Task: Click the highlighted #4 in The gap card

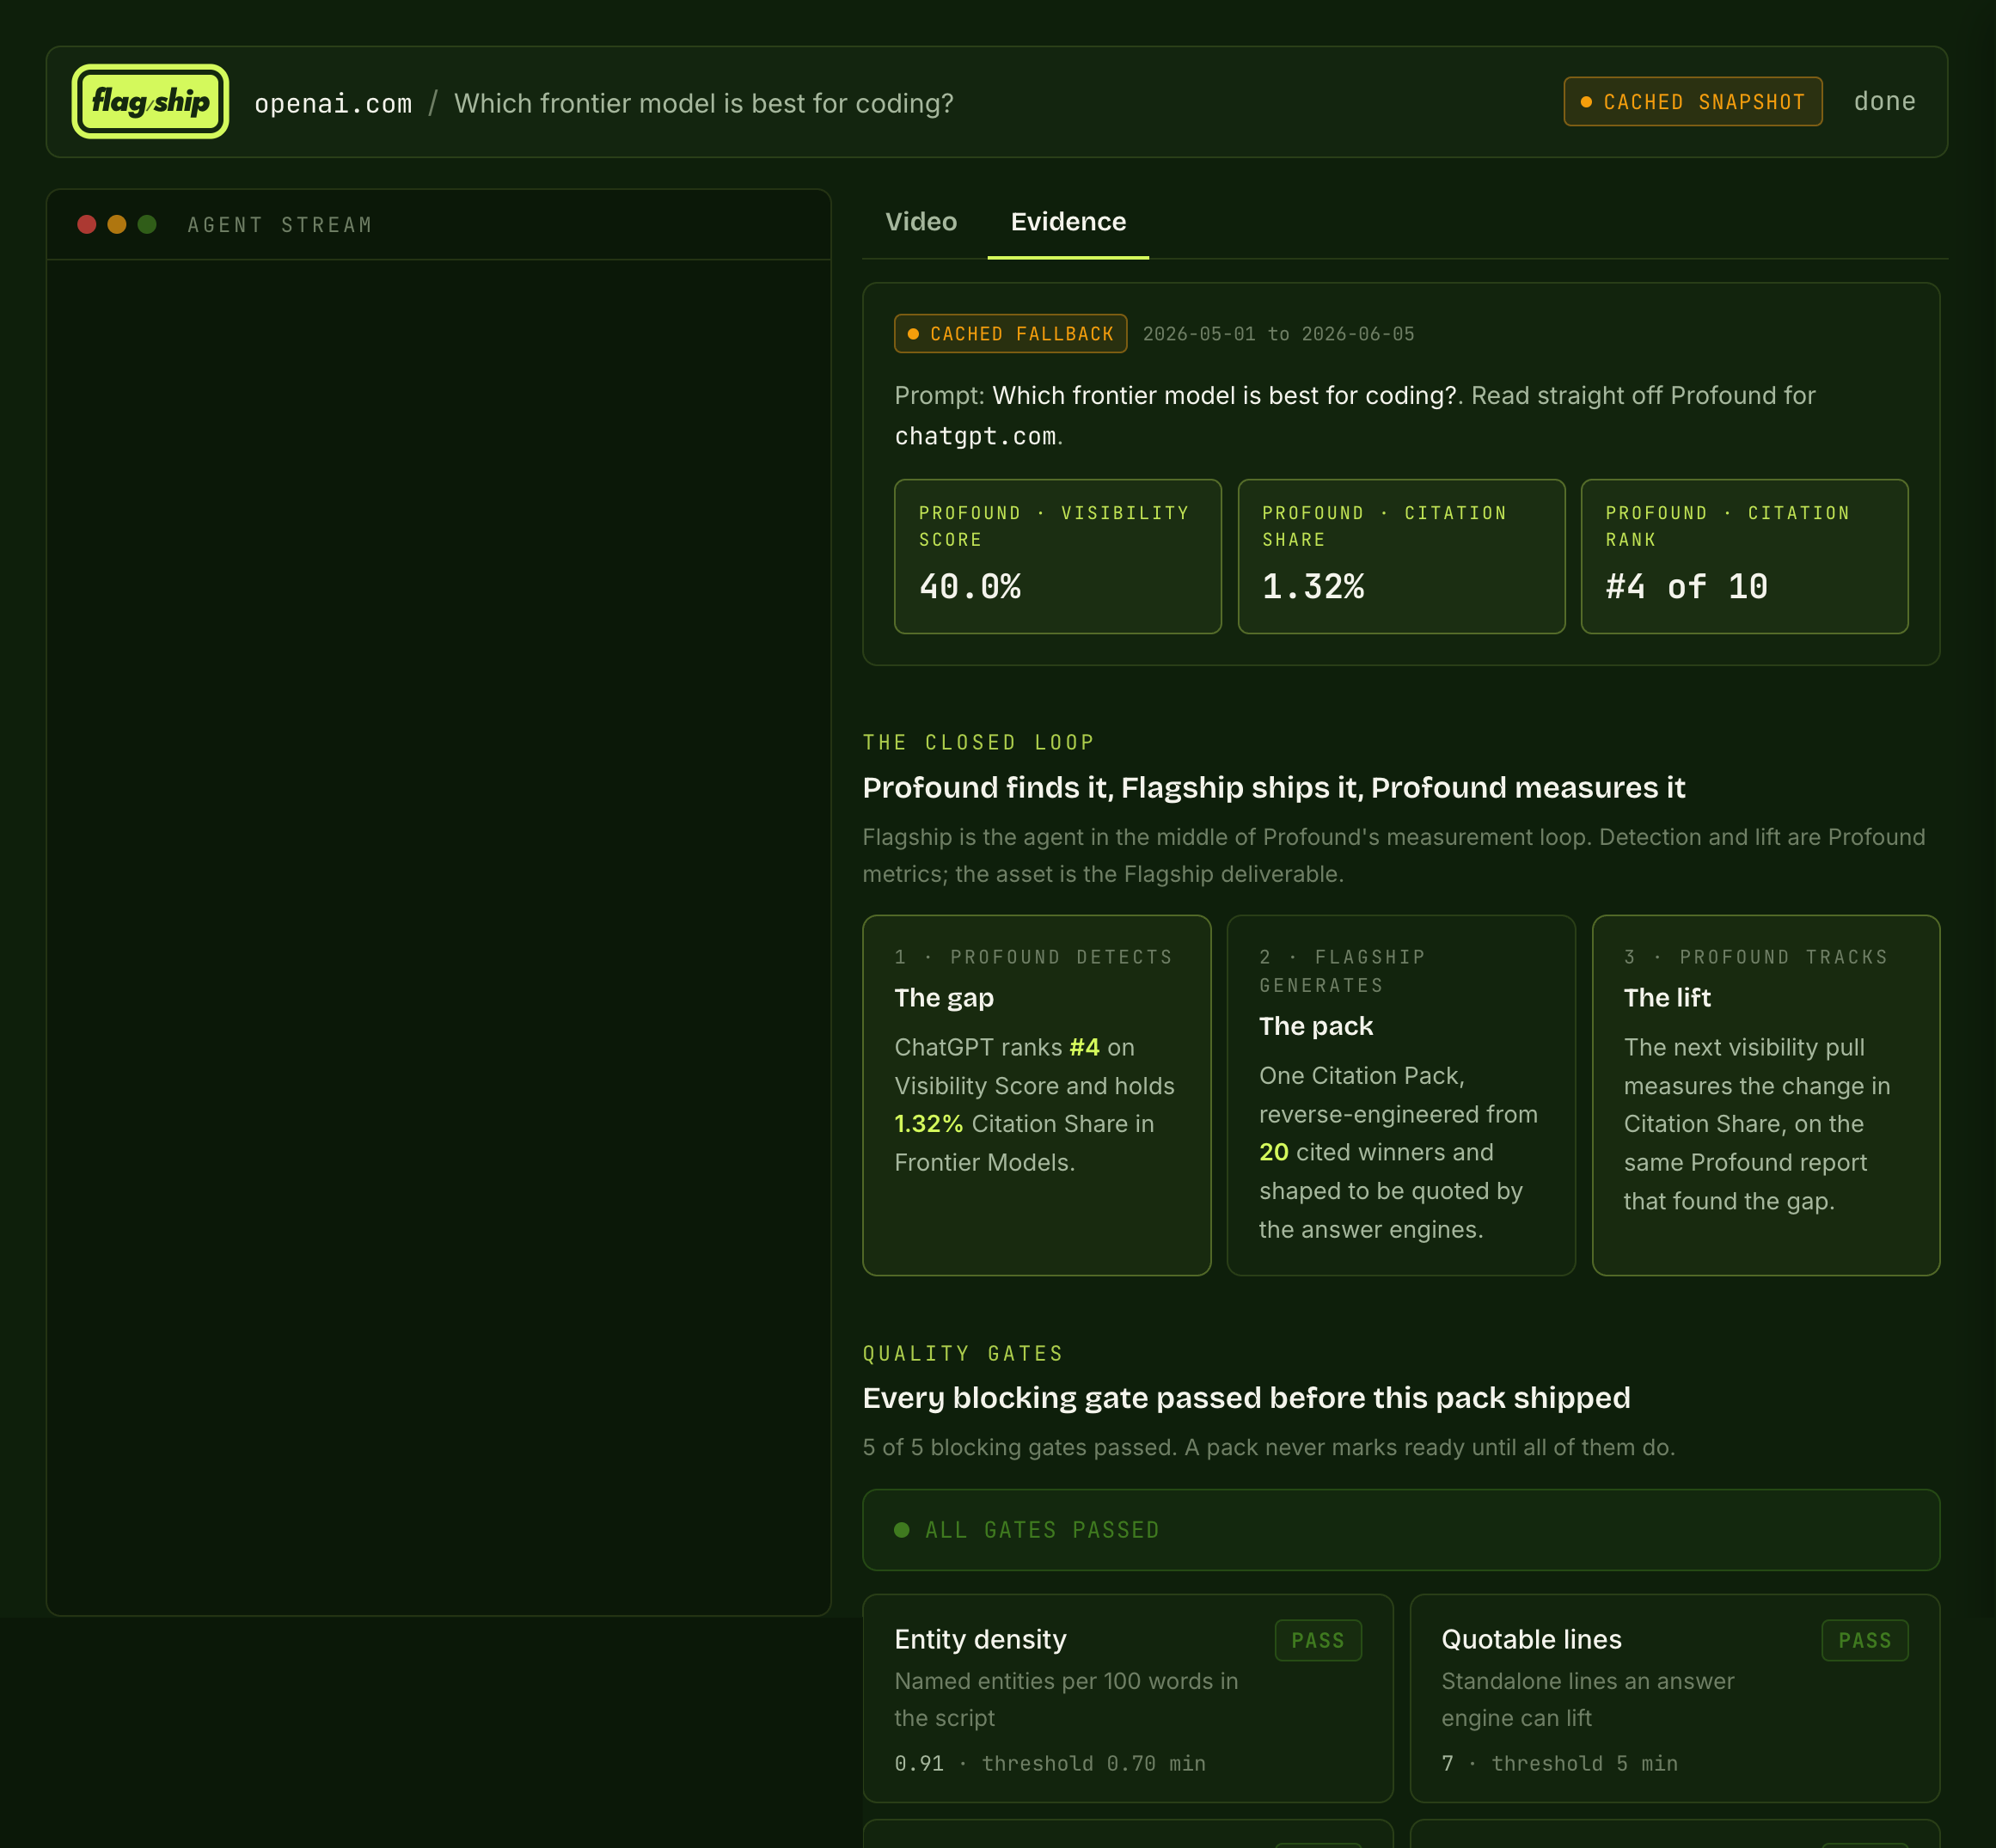Action: click(x=1084, y=1047)
